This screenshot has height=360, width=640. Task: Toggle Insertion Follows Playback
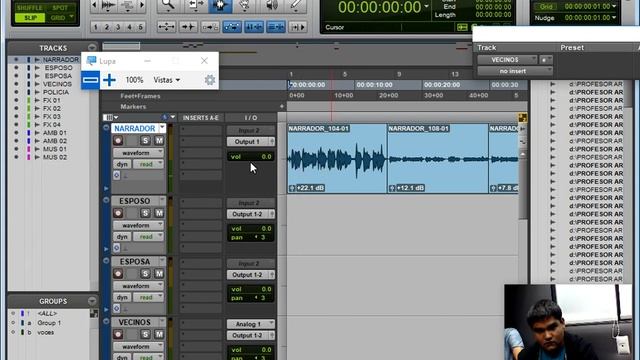pyautogui.click(x=298, y=27)
